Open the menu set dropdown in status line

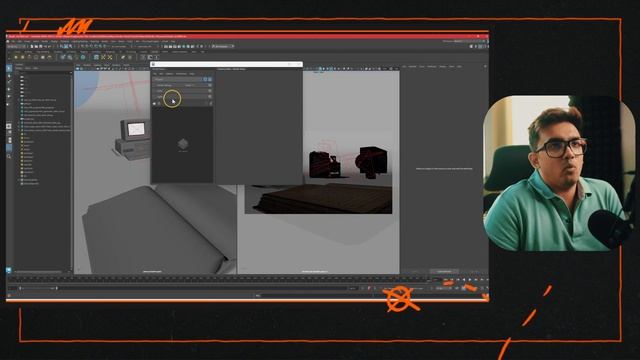point(16,47)
